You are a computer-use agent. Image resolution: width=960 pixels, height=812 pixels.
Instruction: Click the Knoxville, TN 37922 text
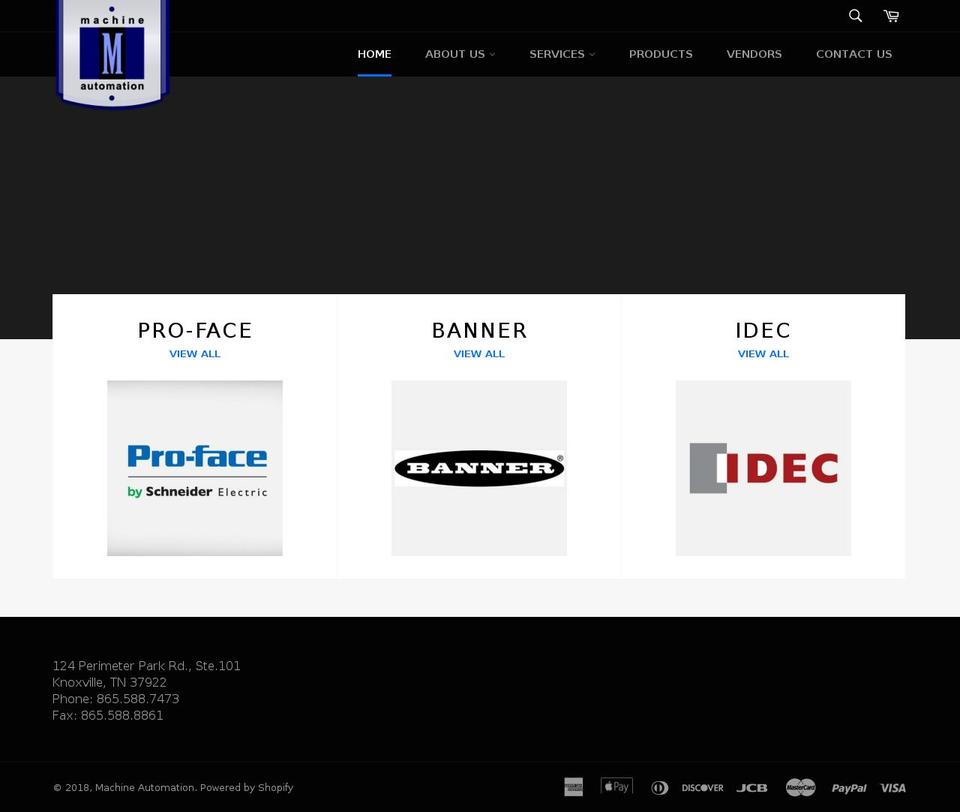109,682
